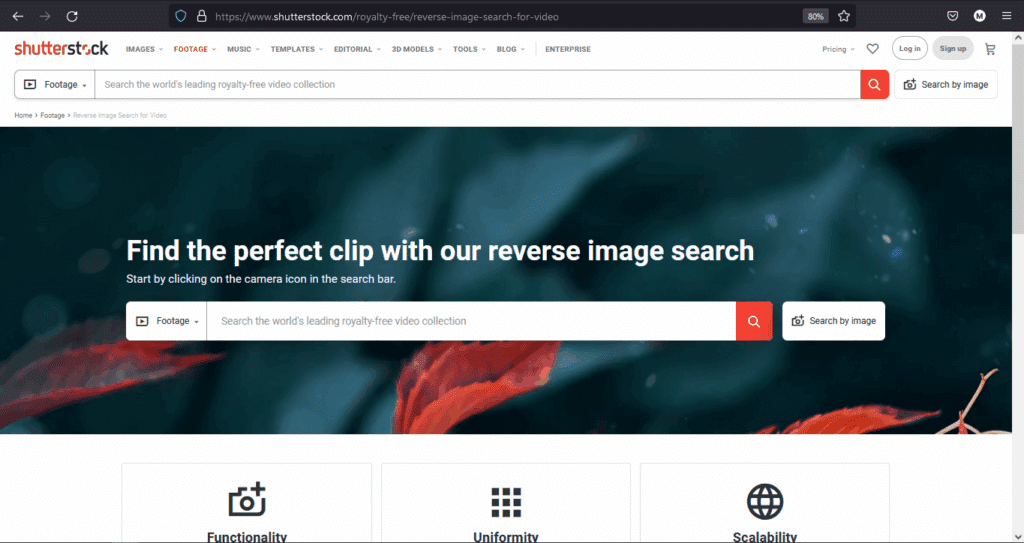Follow the Footage breadcrumb link

[52, 115]
